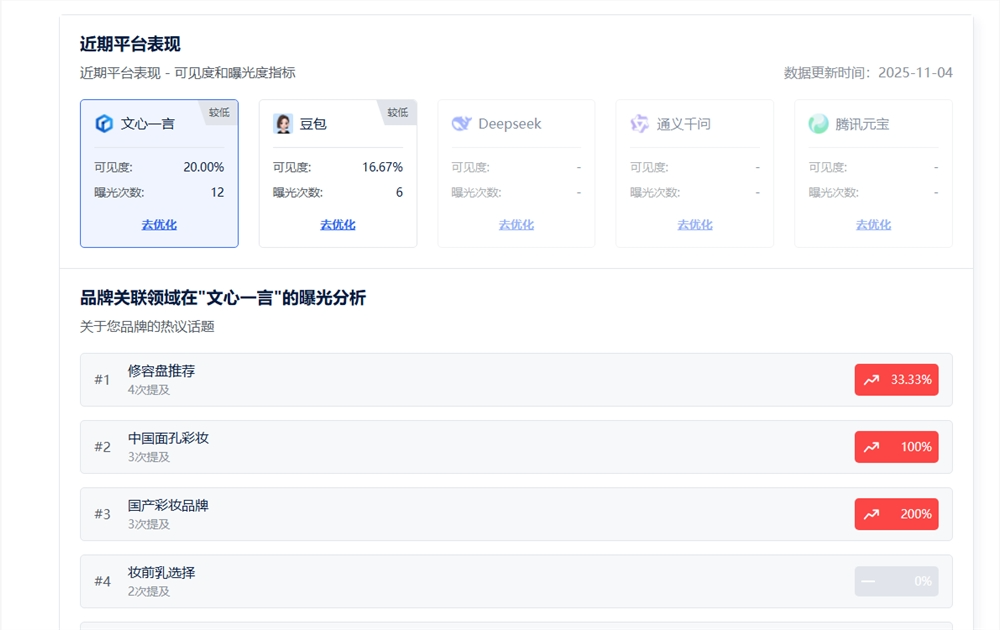1000x630 pixels.
Task: Click the red 33.33% trend badge
Action: [x=896, y=380]
